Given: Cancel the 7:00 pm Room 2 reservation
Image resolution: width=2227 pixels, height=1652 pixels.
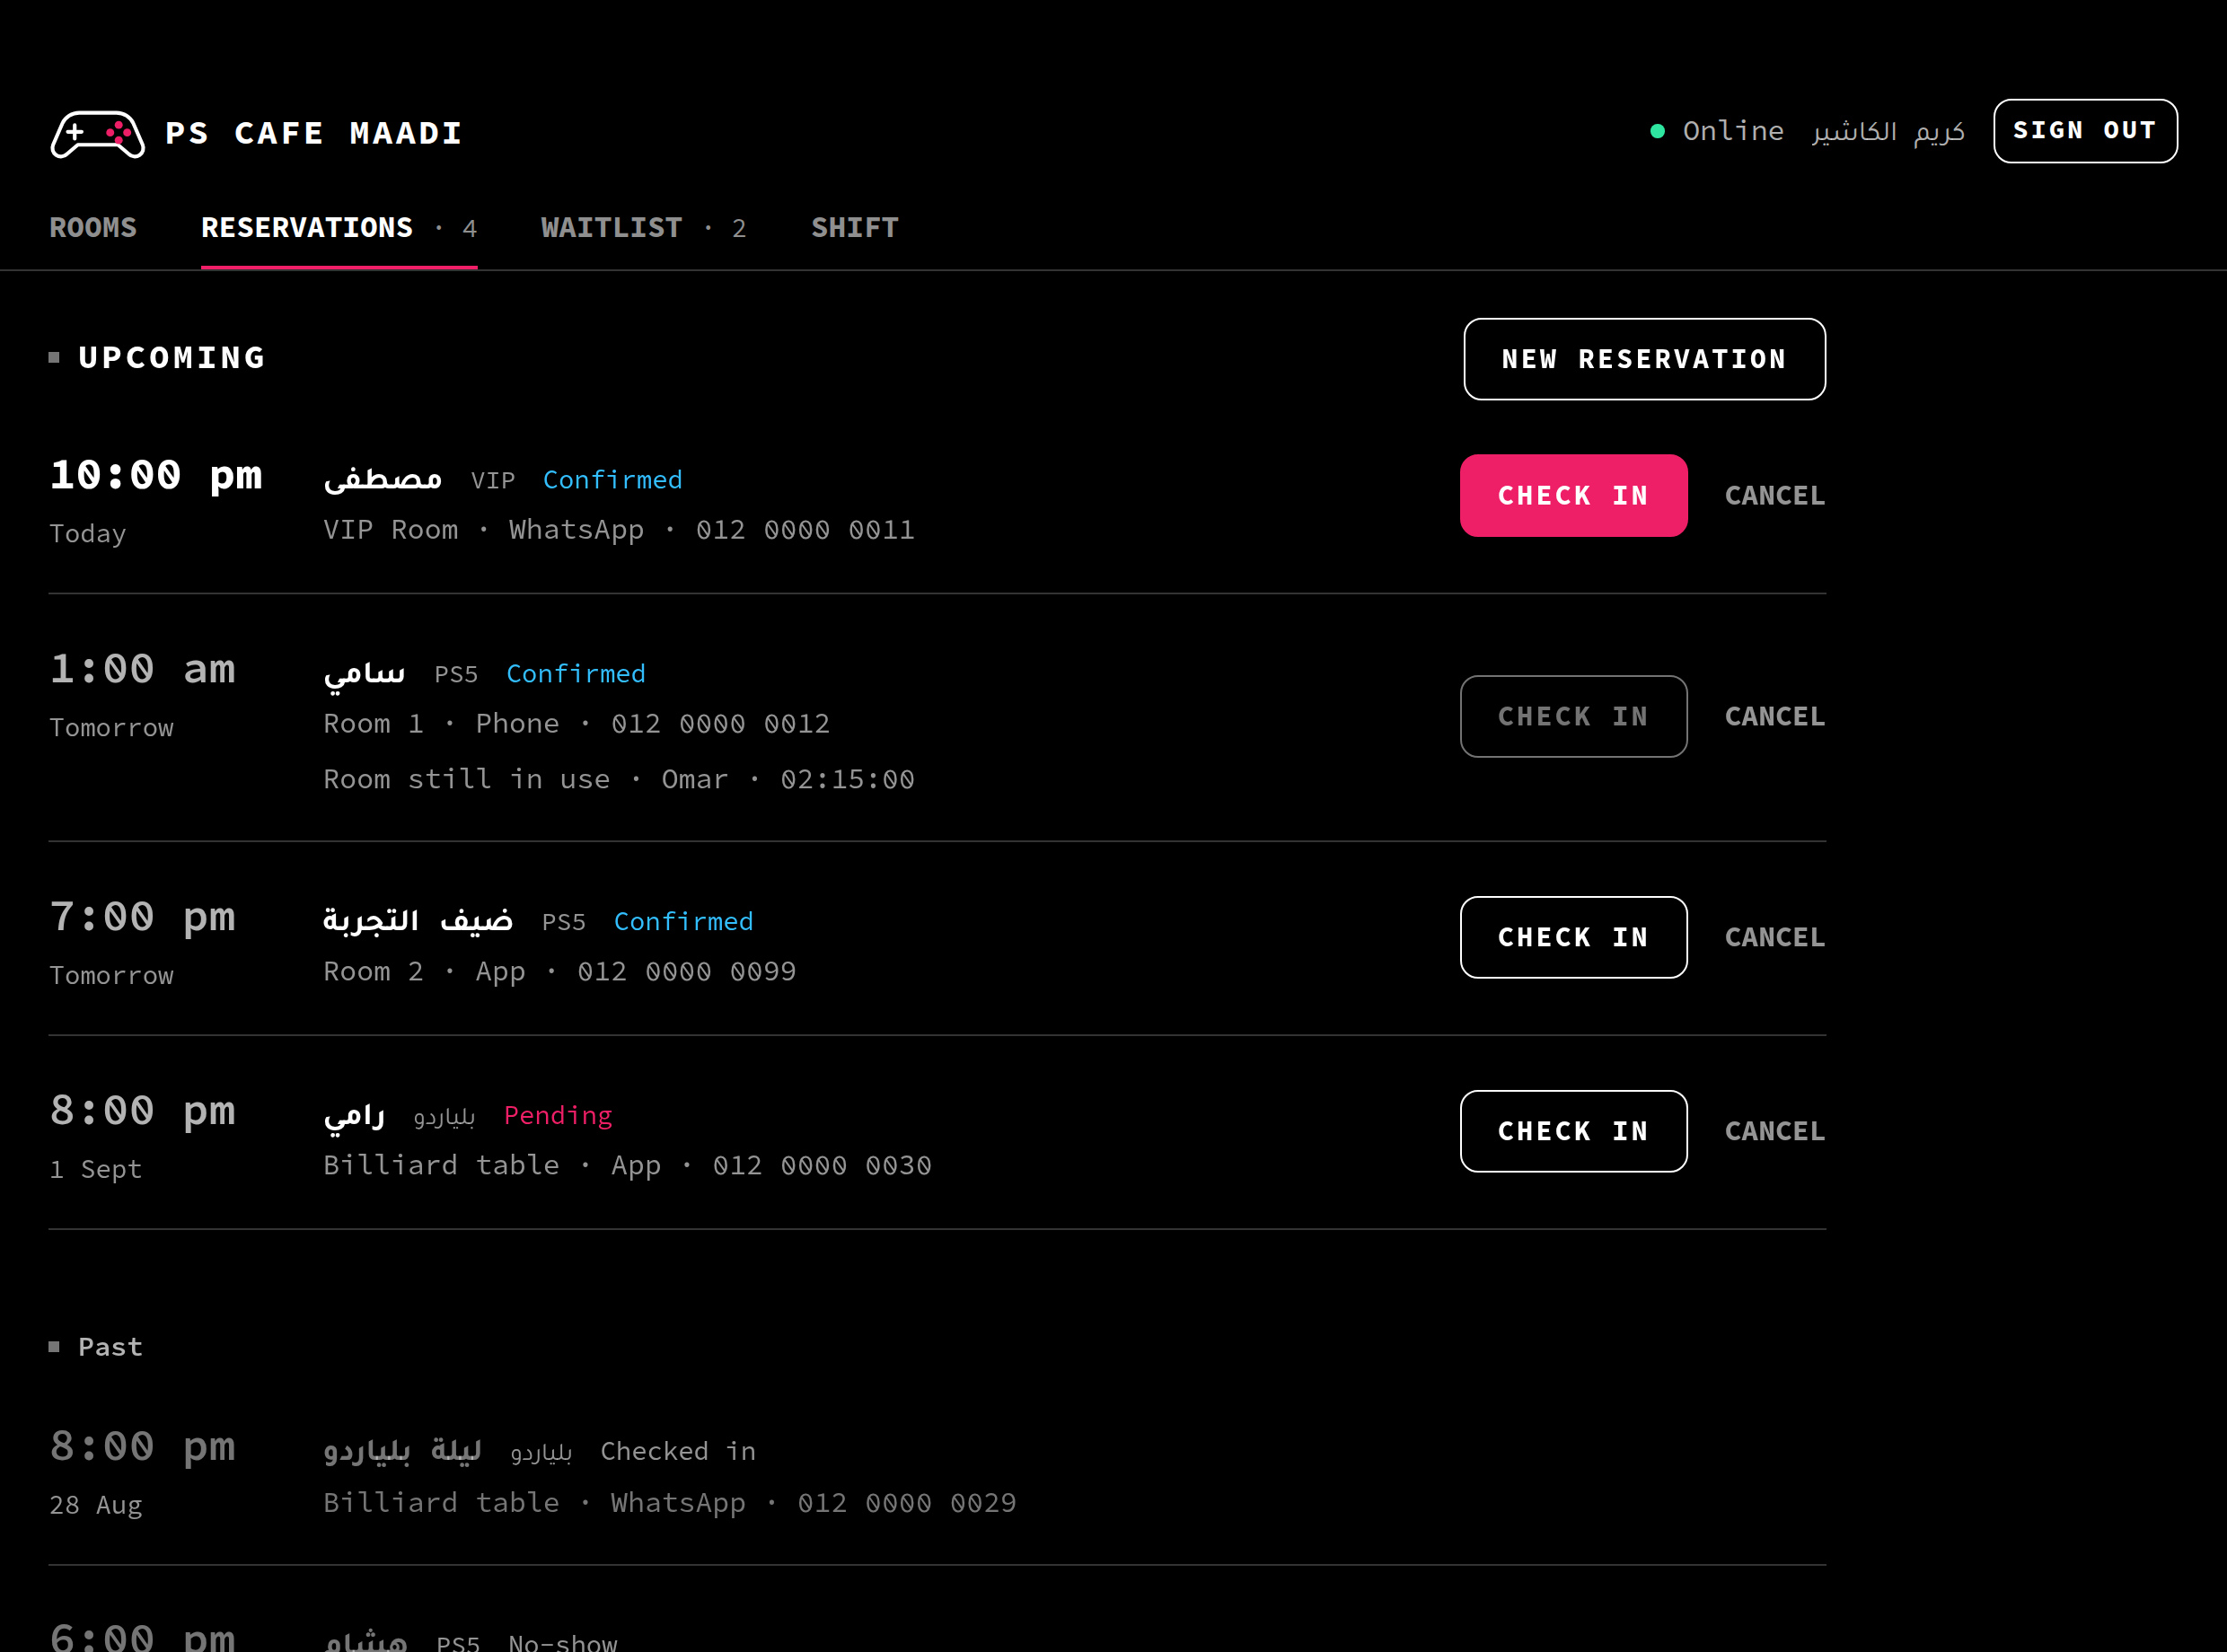Looking at the screenshot, I should pyautogui.click(x=1775, y=937).
